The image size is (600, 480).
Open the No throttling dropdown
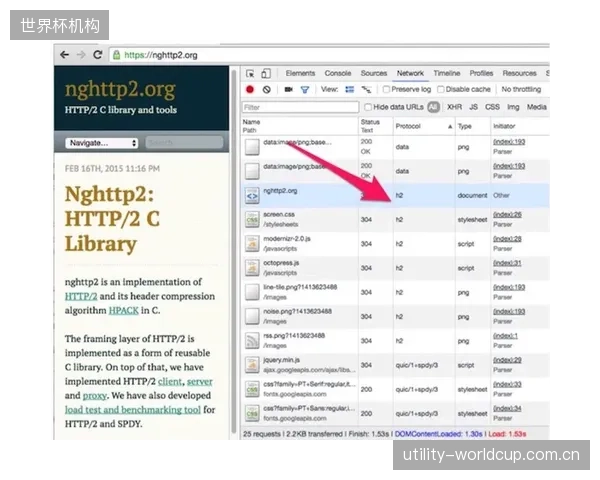pos(521,89)
